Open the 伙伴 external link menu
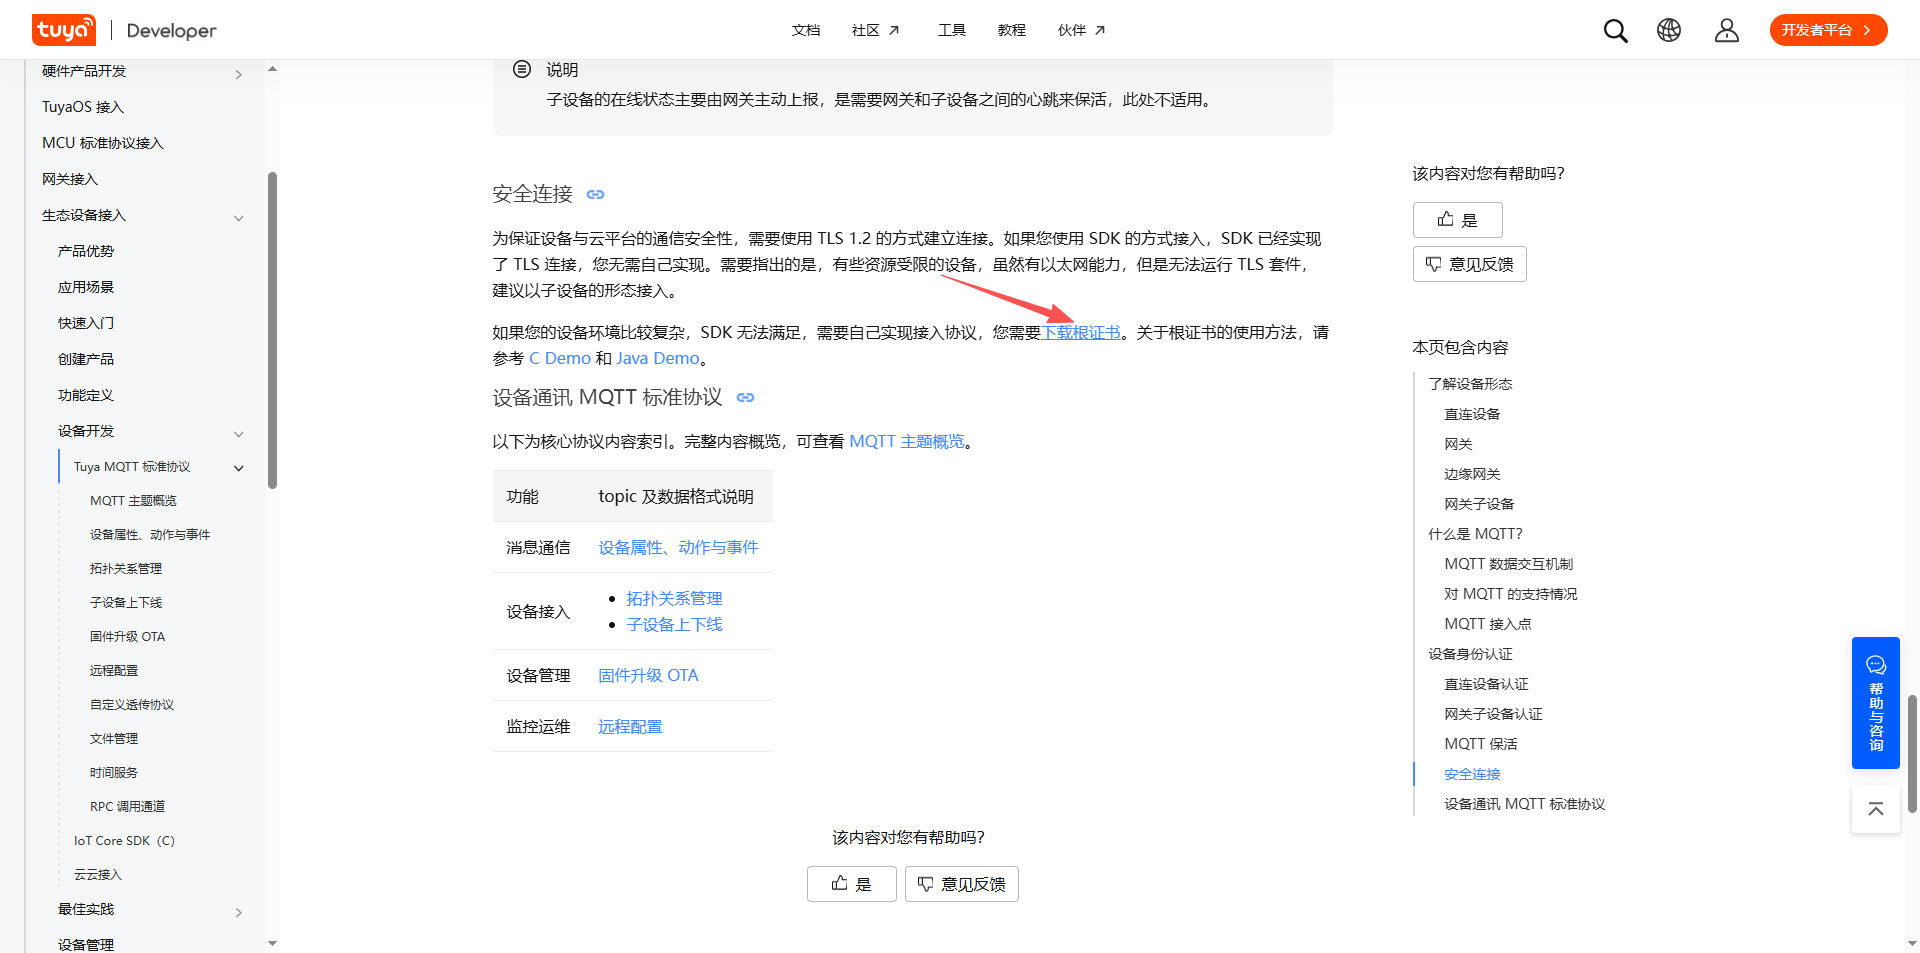This screenshot has height=953, width=1920. coord(1081,30)
